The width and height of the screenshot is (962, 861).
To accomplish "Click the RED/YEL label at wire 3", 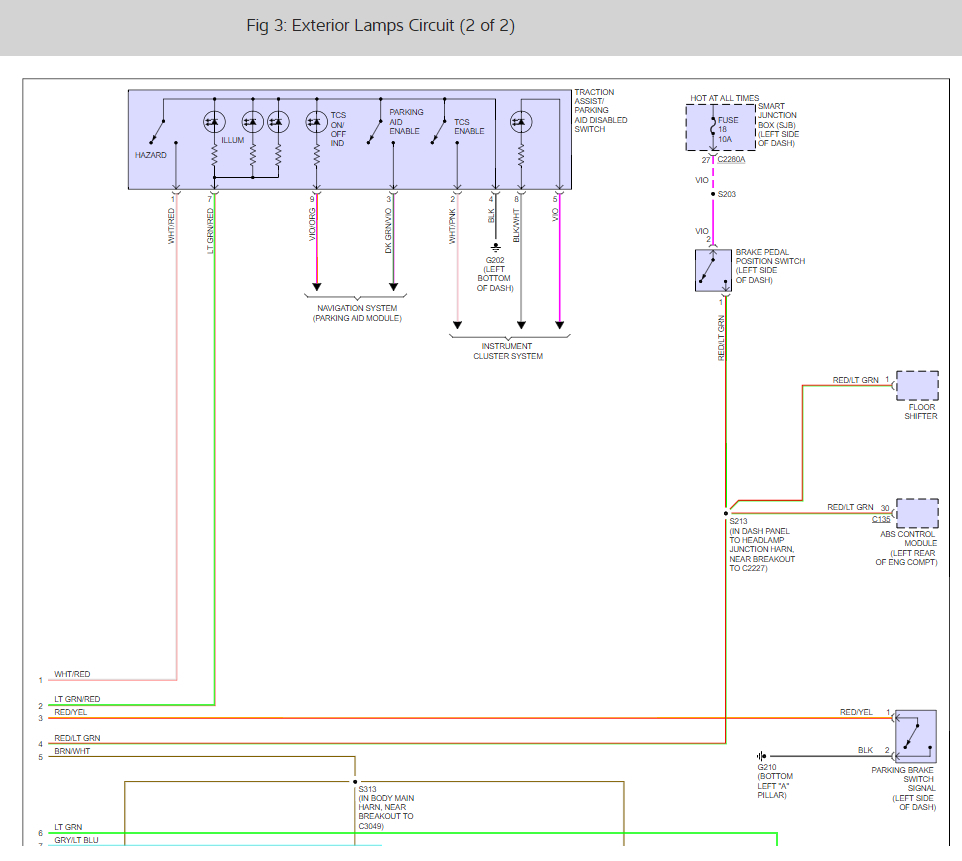I will pyautogui.click(x=71, y=712).
